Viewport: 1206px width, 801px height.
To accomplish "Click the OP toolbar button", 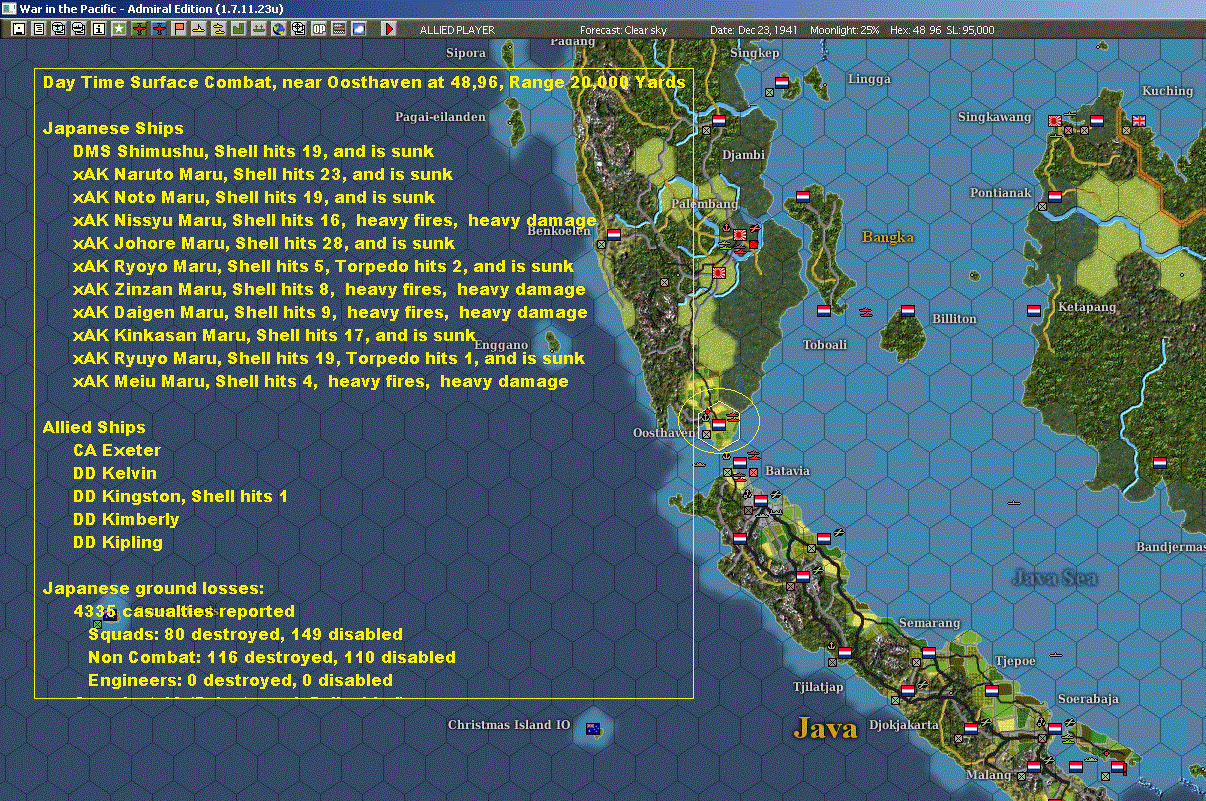I will tap(318, 30).
